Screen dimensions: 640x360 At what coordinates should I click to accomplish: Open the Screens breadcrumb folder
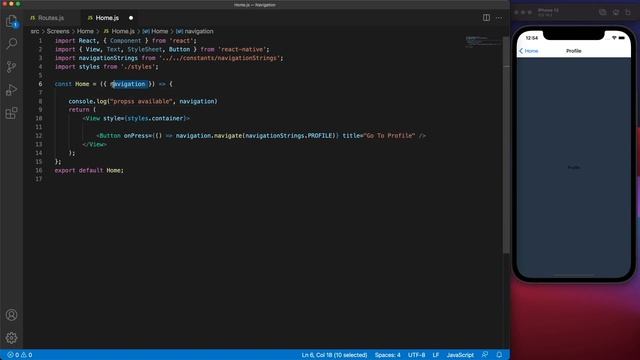coord(58,31)
